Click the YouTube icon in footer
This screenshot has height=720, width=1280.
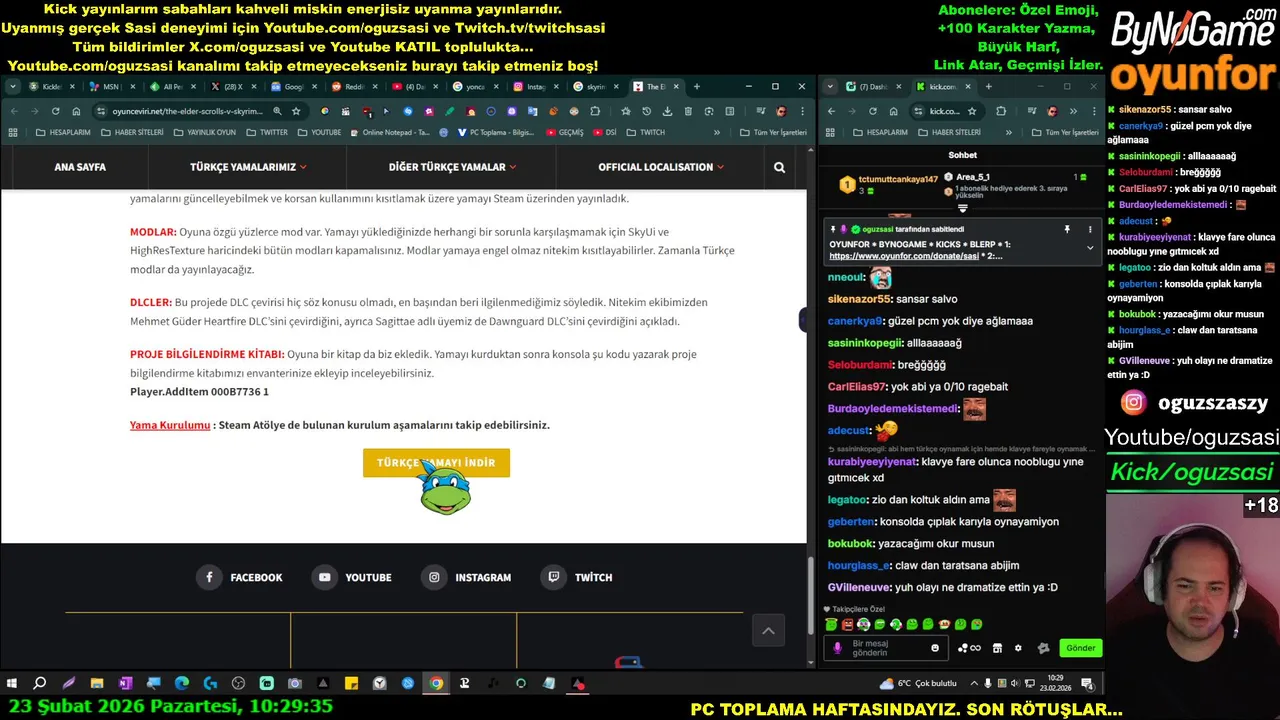324,577
